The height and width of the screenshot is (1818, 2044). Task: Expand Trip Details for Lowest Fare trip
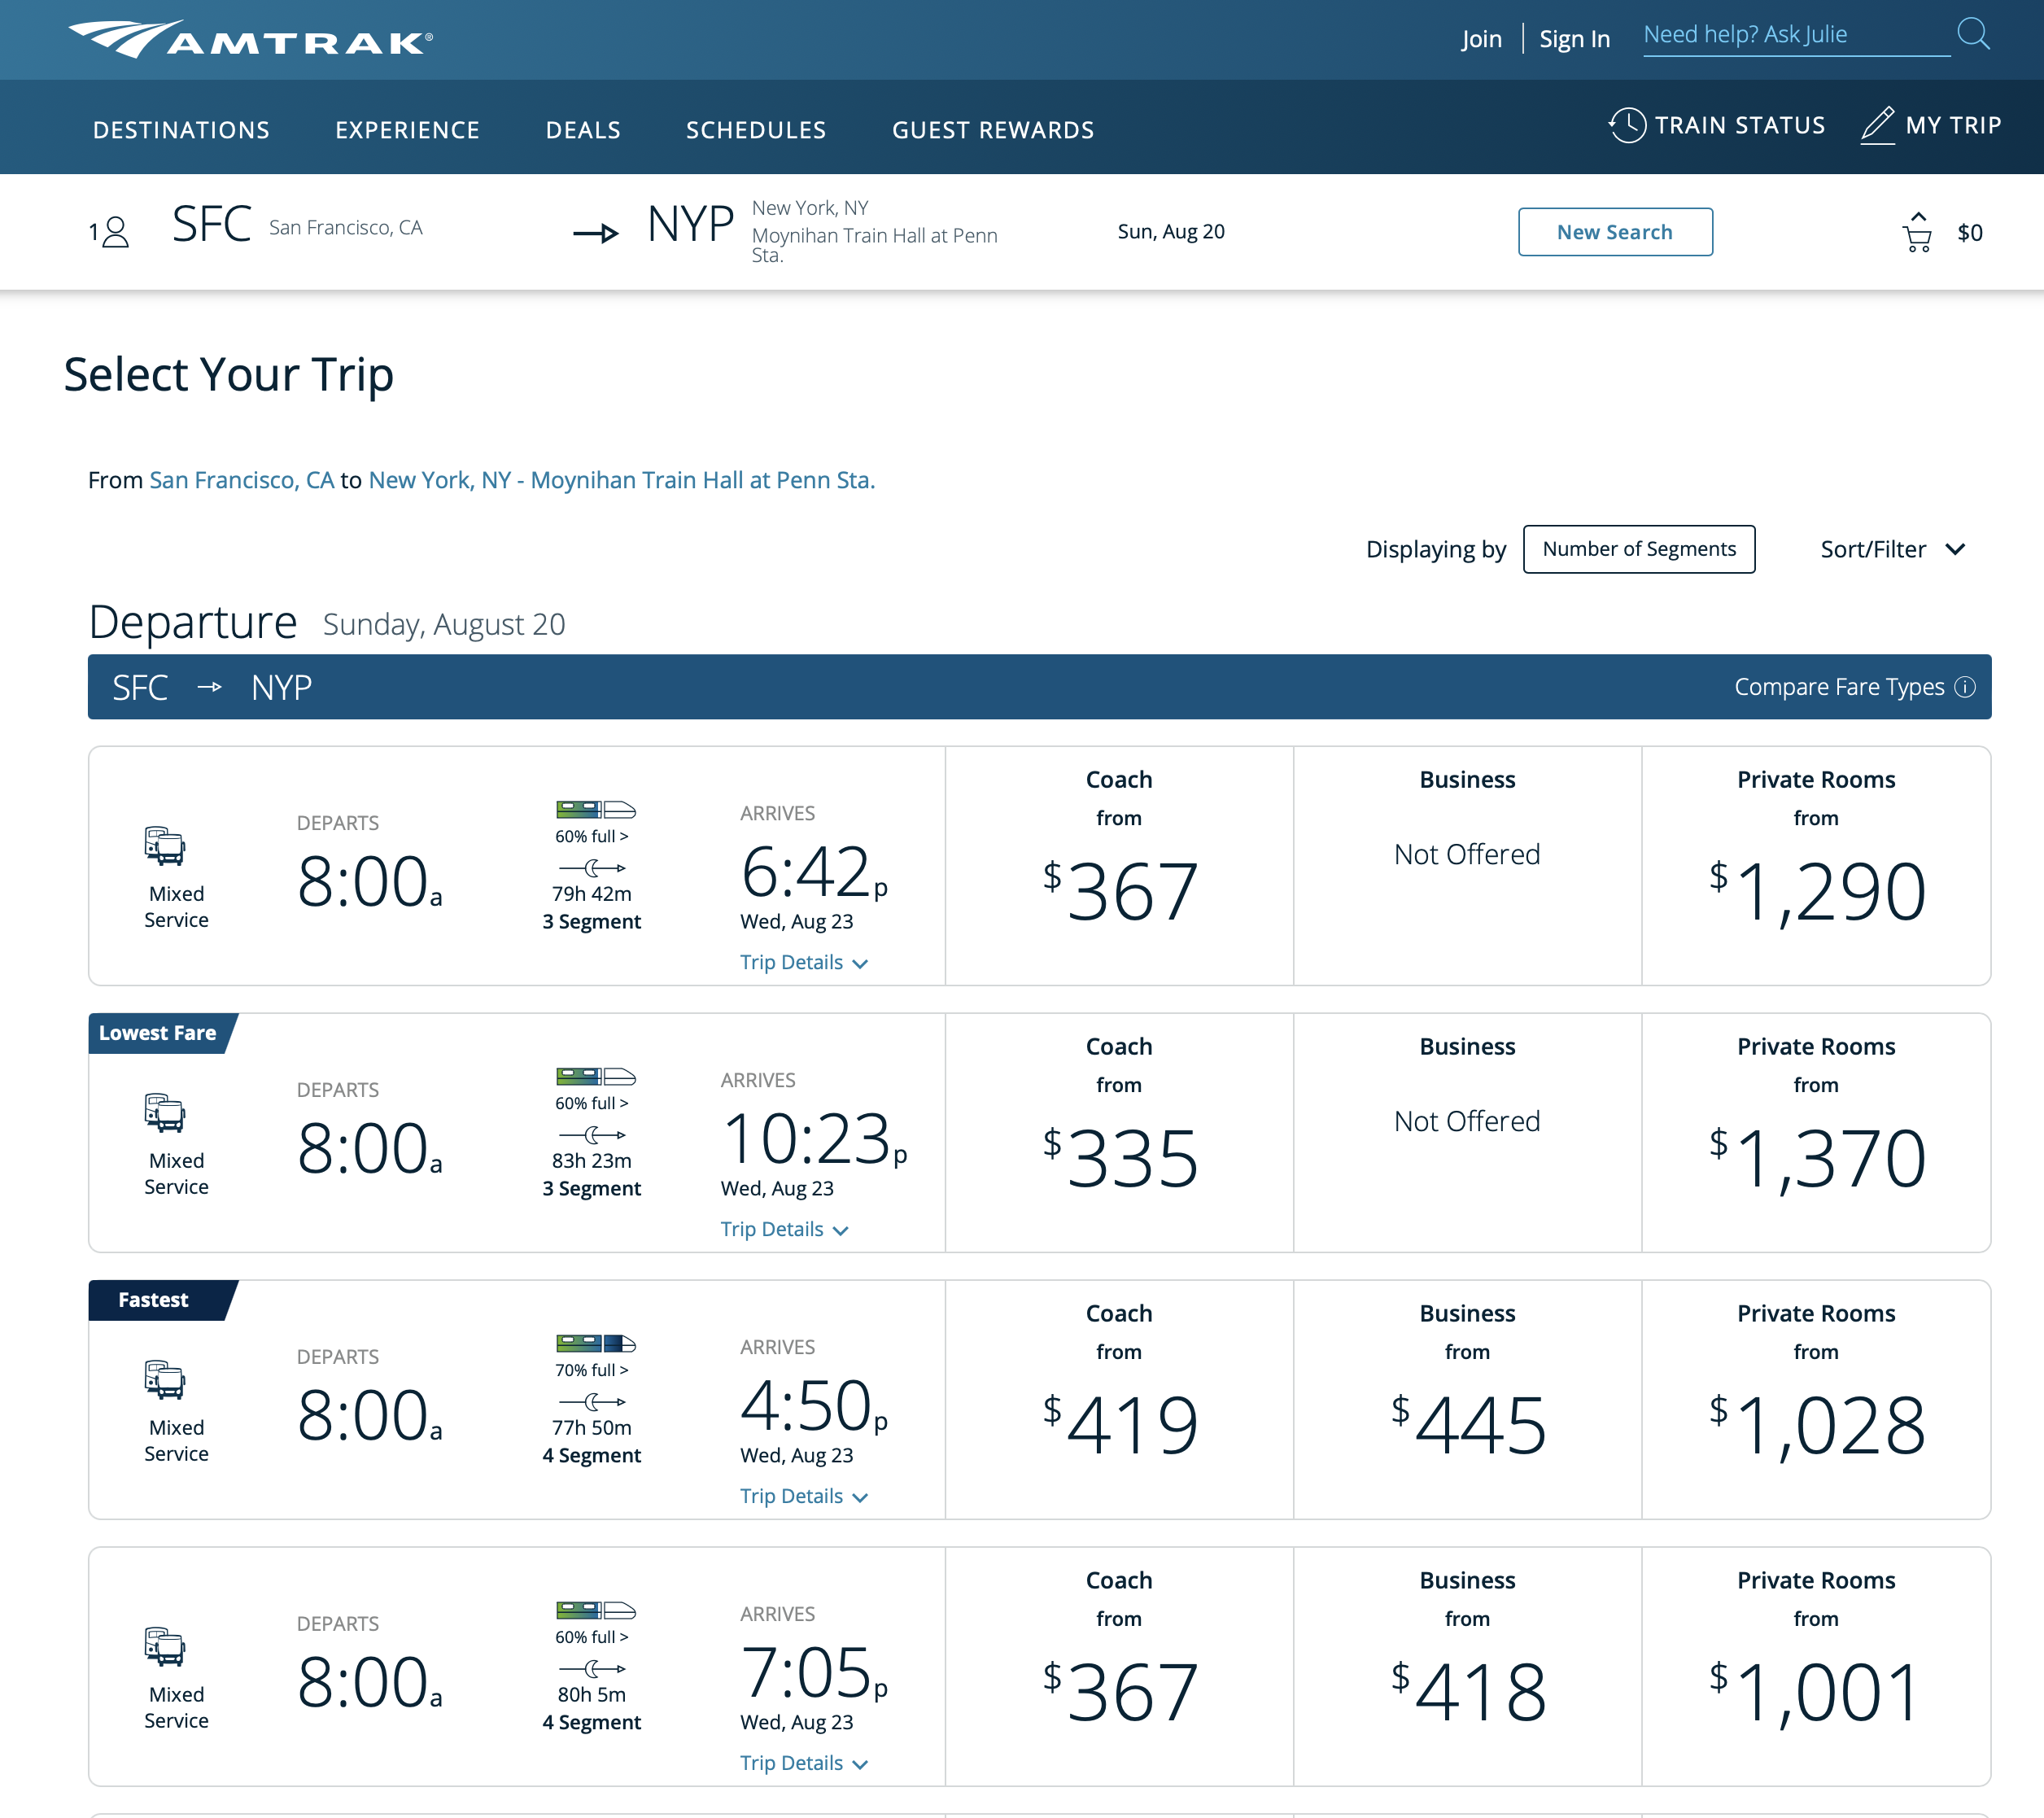point(784,1230)
